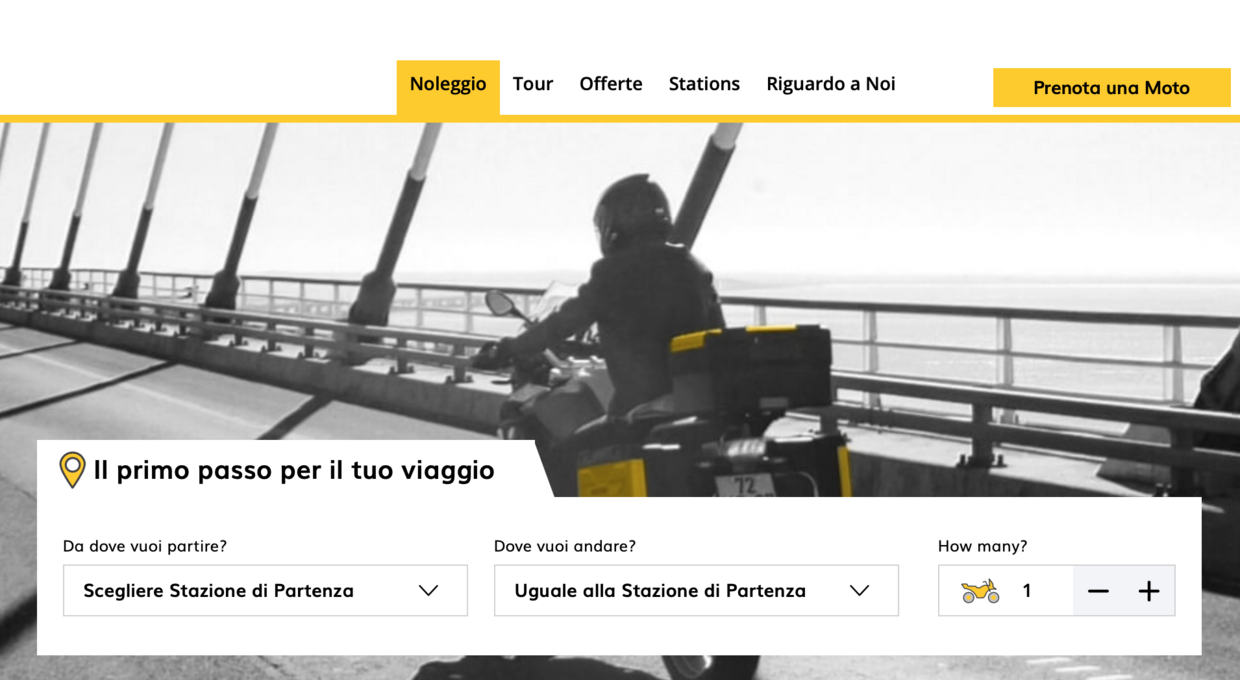The image size is (1240, 680).
Task: Decrease motorcycle count with minus button
Action: coord(1098,591)
